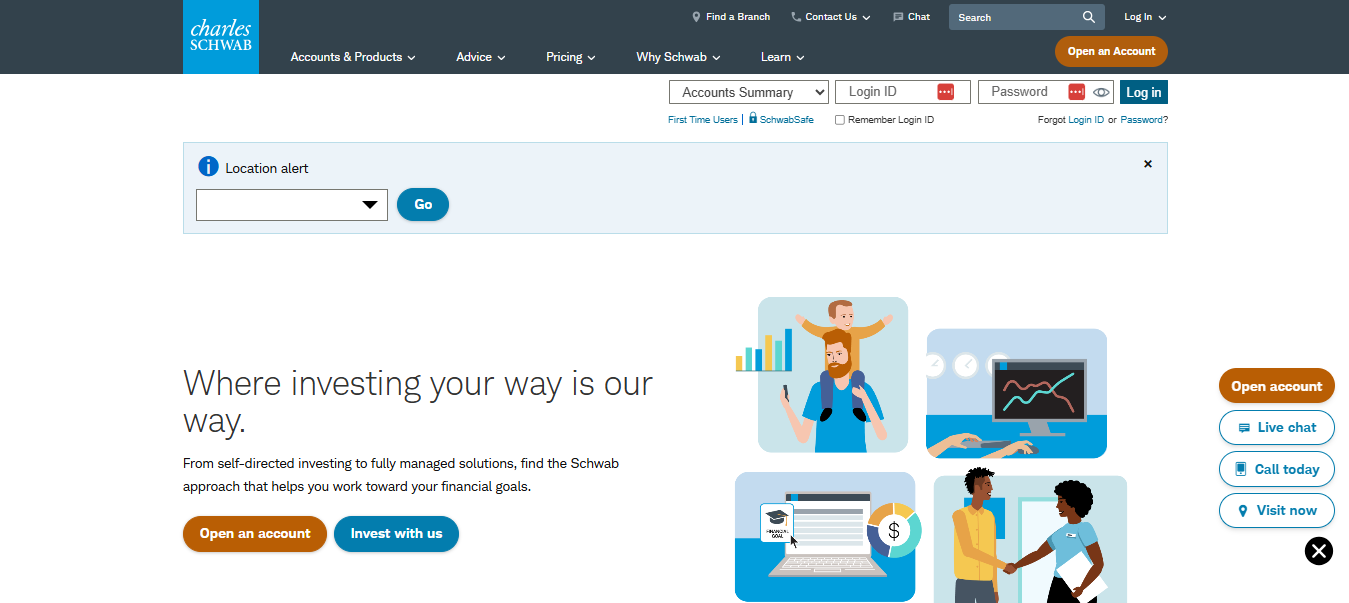Click the Find a Branch pin icon

696,17
